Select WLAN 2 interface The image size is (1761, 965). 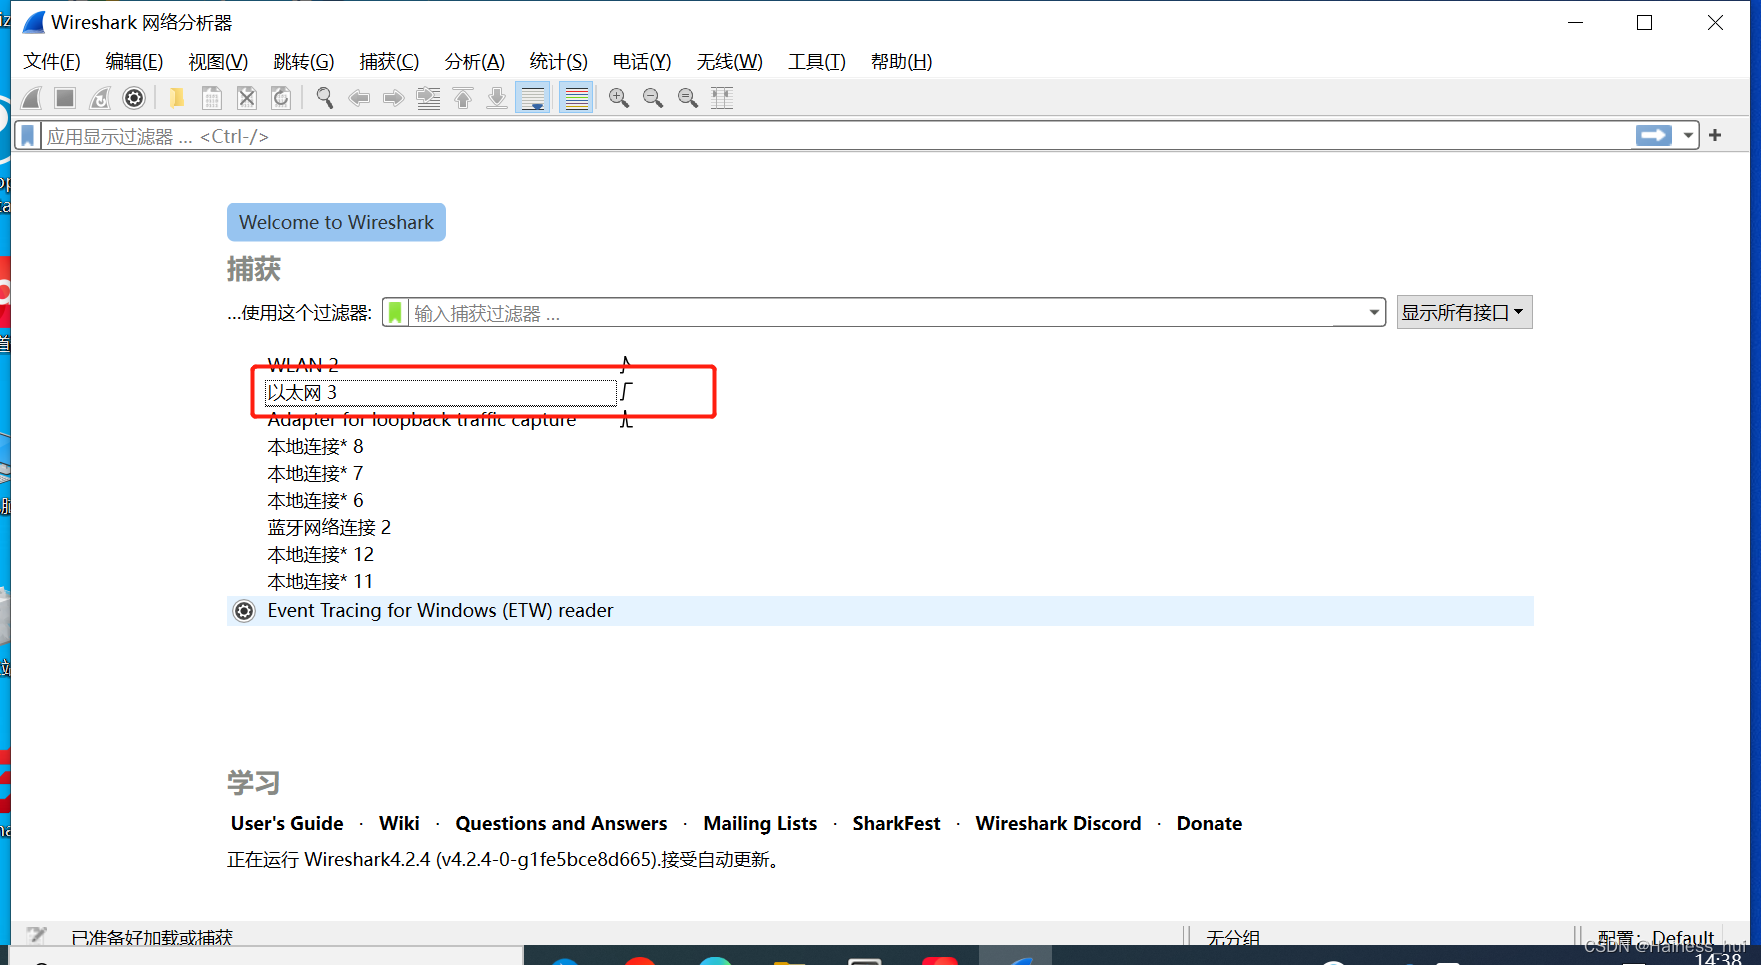pos(303,365)
